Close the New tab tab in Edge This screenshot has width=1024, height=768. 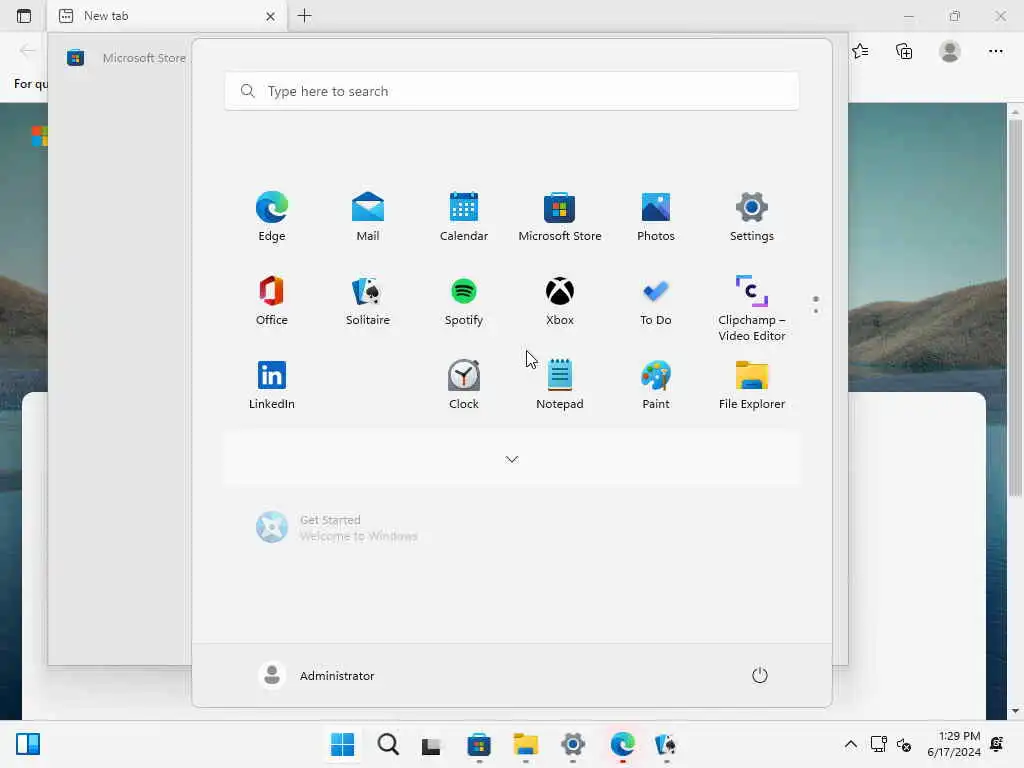pyautogui.click(x=270, y=16)
